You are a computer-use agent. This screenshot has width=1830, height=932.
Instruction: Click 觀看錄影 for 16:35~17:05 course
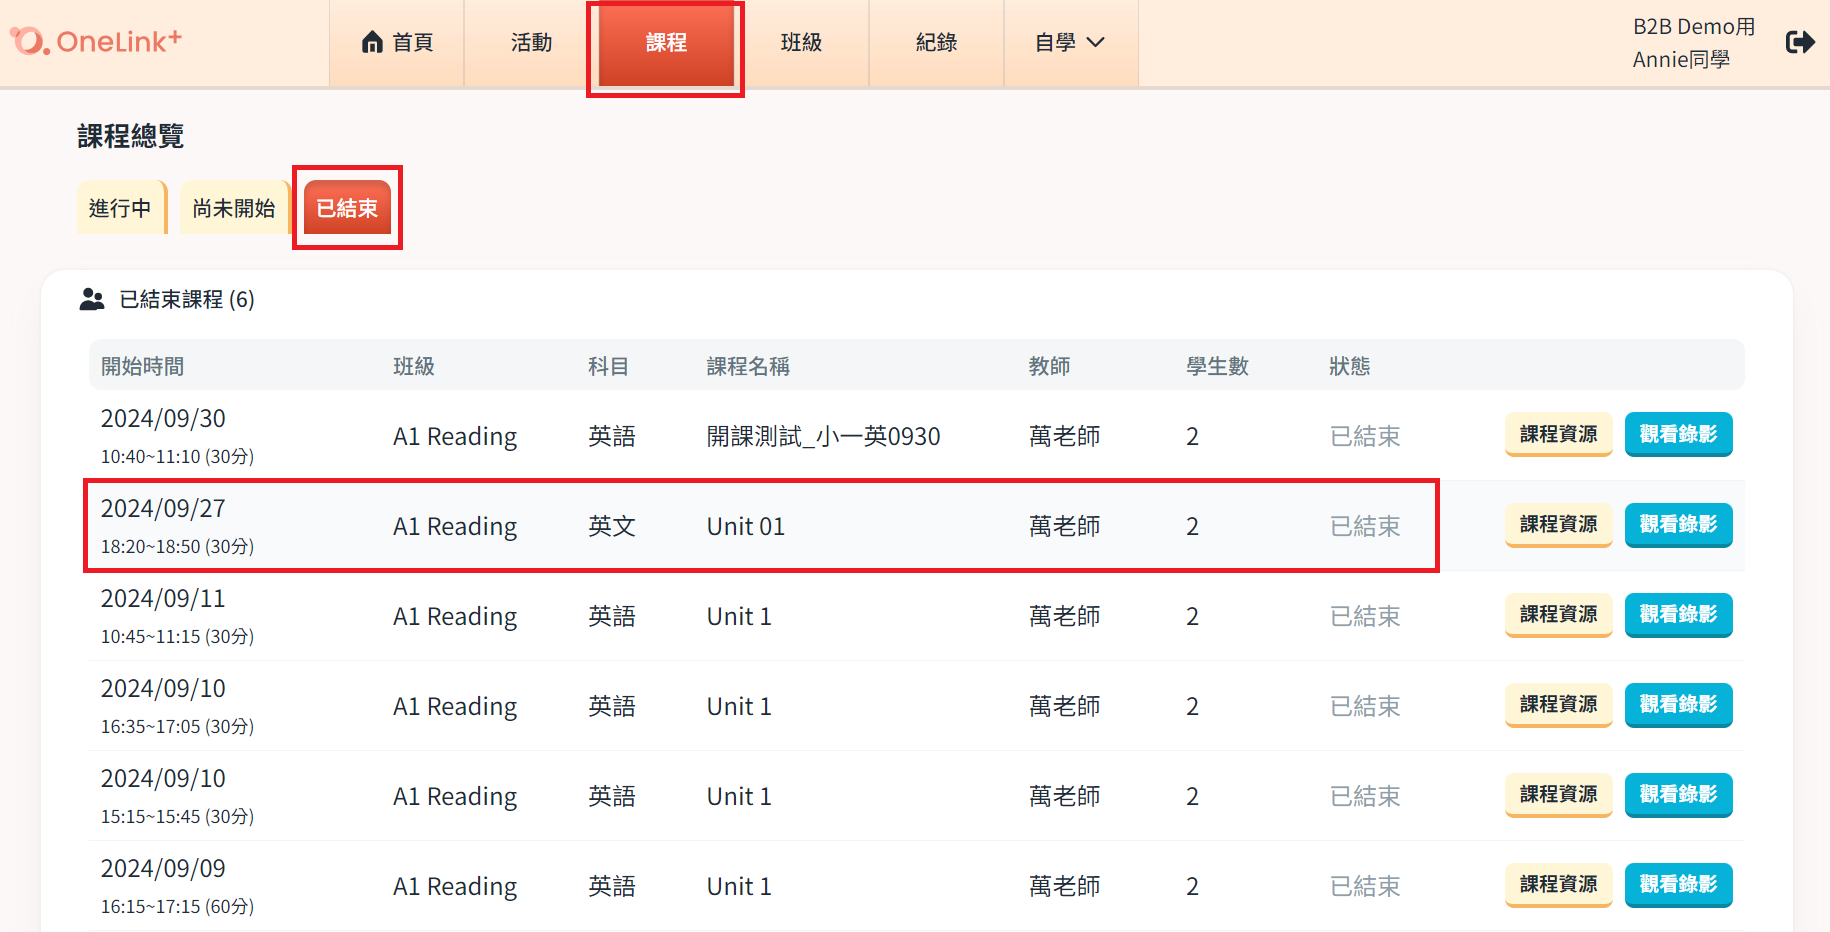point(1679,704)
